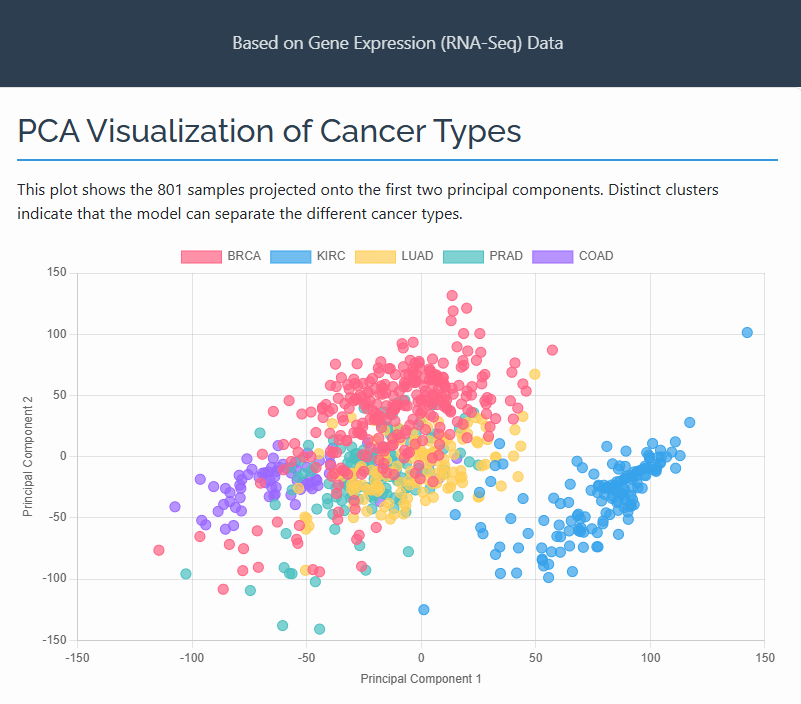Viewport: 801px width, 704px height.
Task: Hide PRAD samples using the legend text
Action: pos(506,256)
